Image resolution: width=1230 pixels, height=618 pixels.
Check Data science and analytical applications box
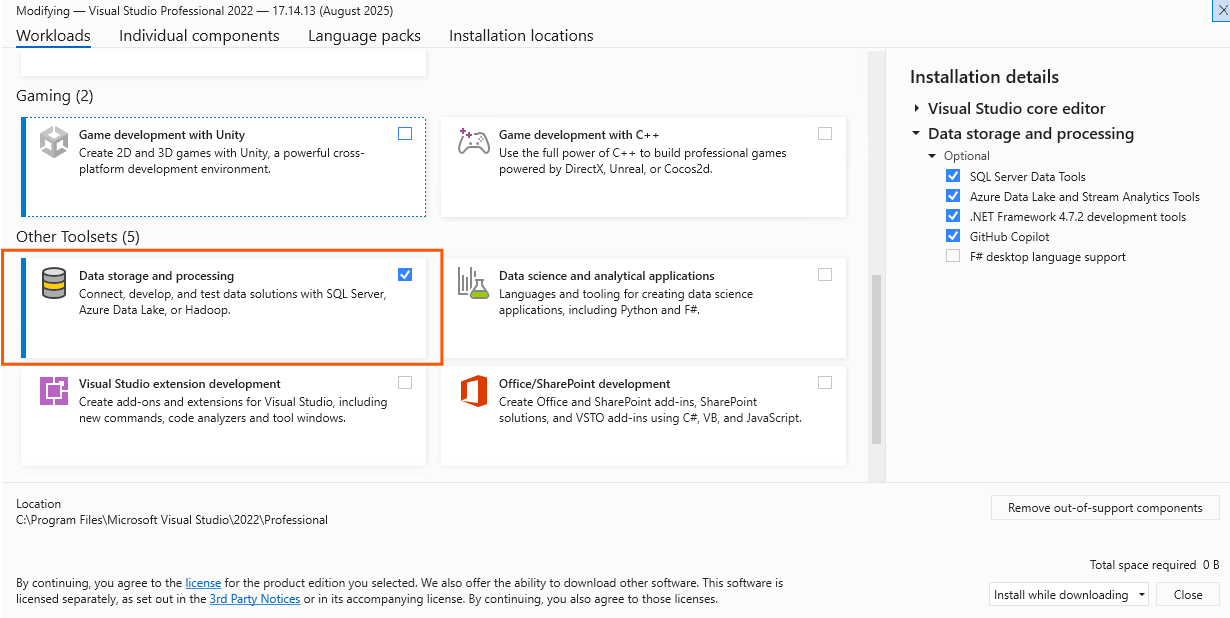(825, 275)
